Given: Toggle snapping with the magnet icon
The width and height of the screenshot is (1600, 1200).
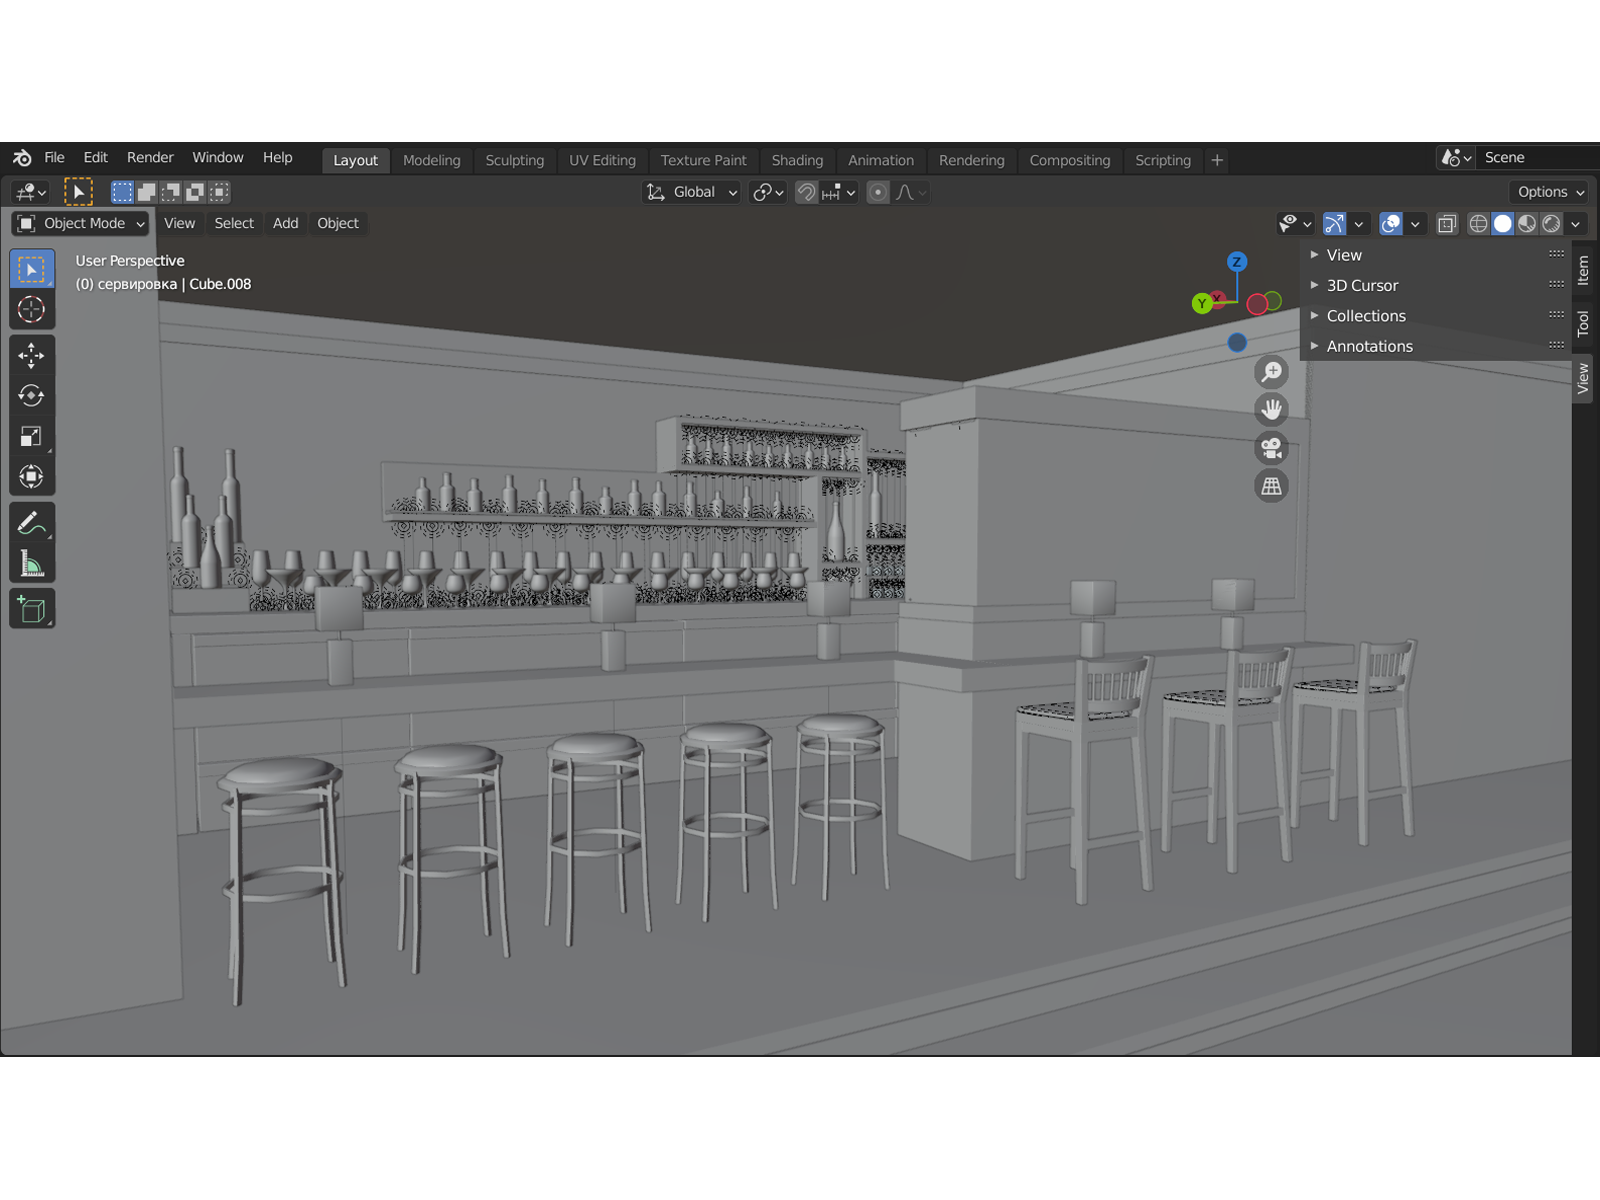Looking at the screenshot, I should pos(806,193).
